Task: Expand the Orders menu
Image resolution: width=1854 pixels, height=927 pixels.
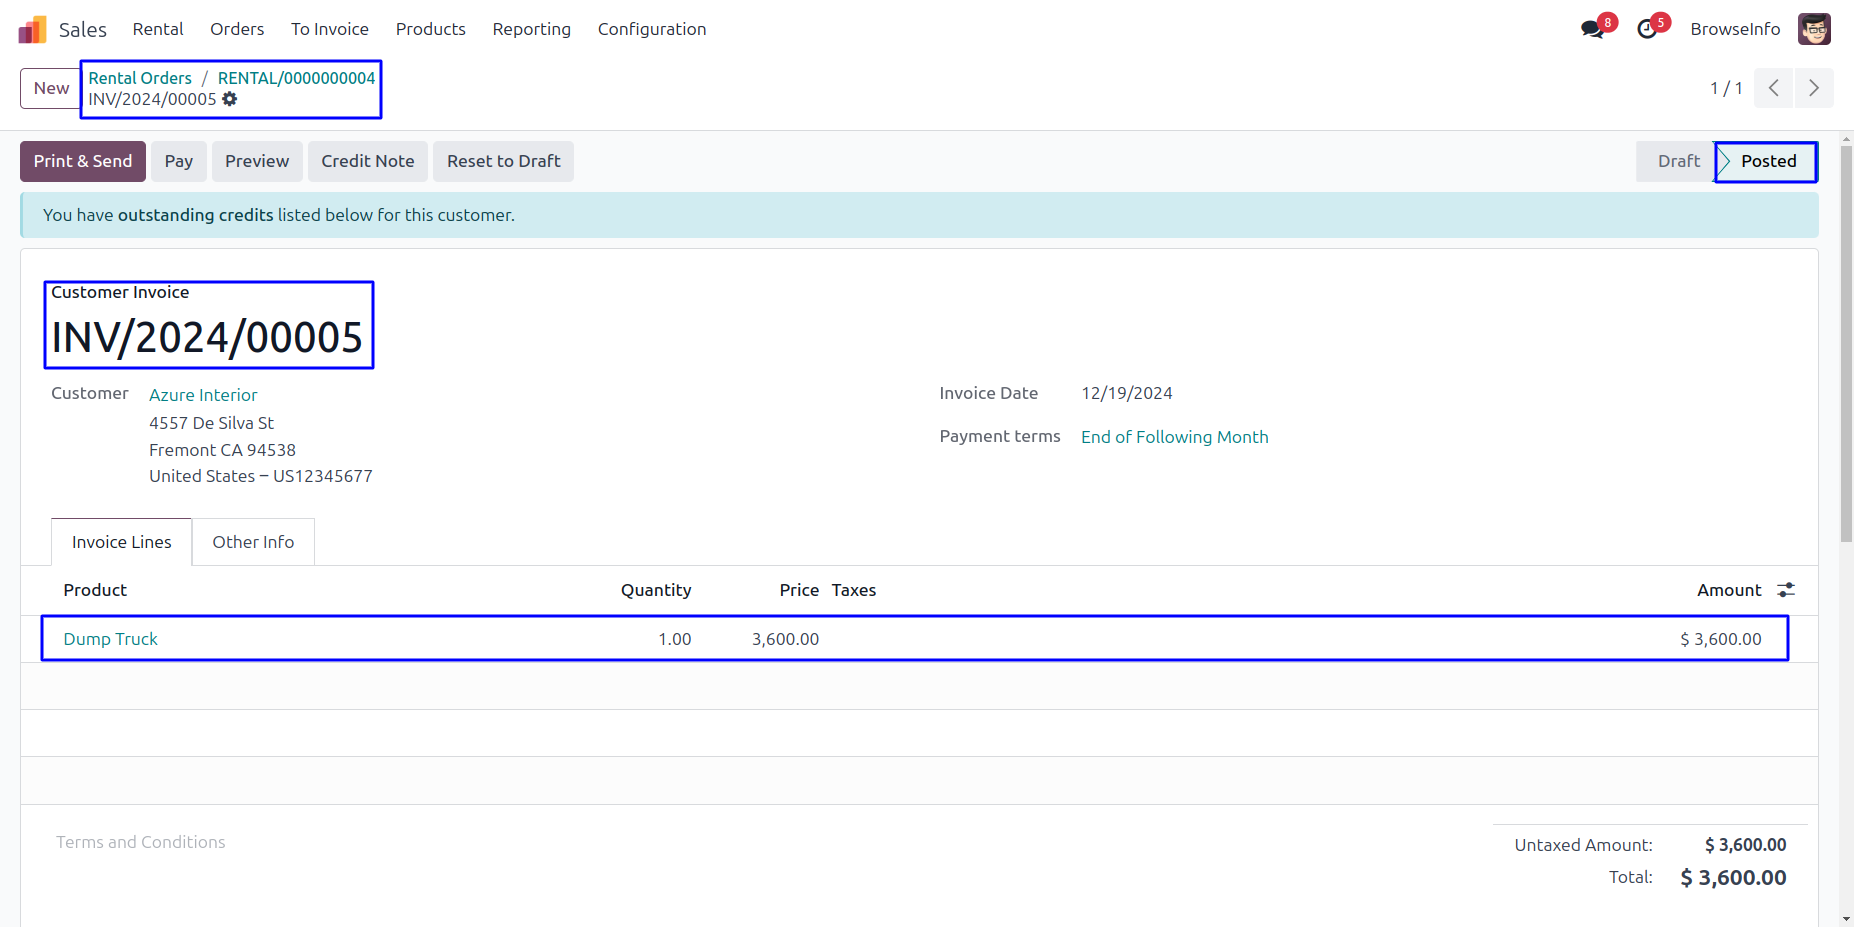Action: tap(237, 30)
